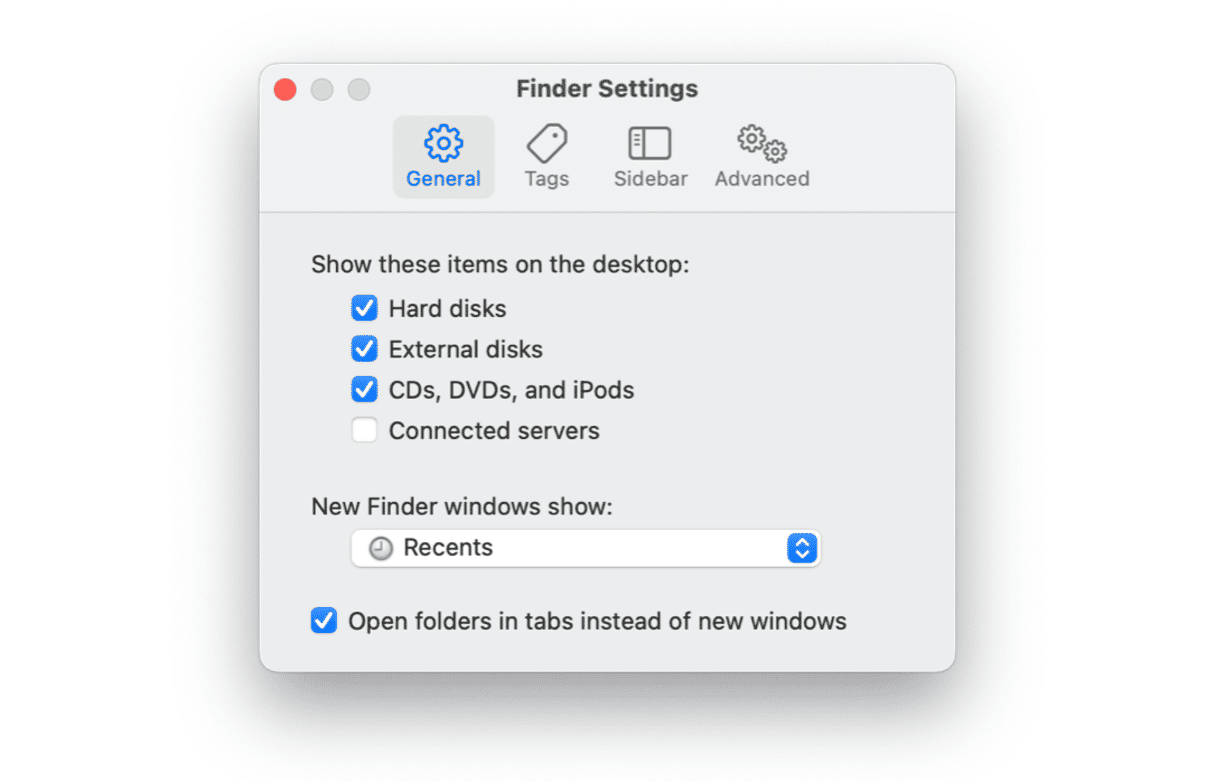Open the Tags pane icon
The width and height of the screenshot is (1216, 782).
547,143
